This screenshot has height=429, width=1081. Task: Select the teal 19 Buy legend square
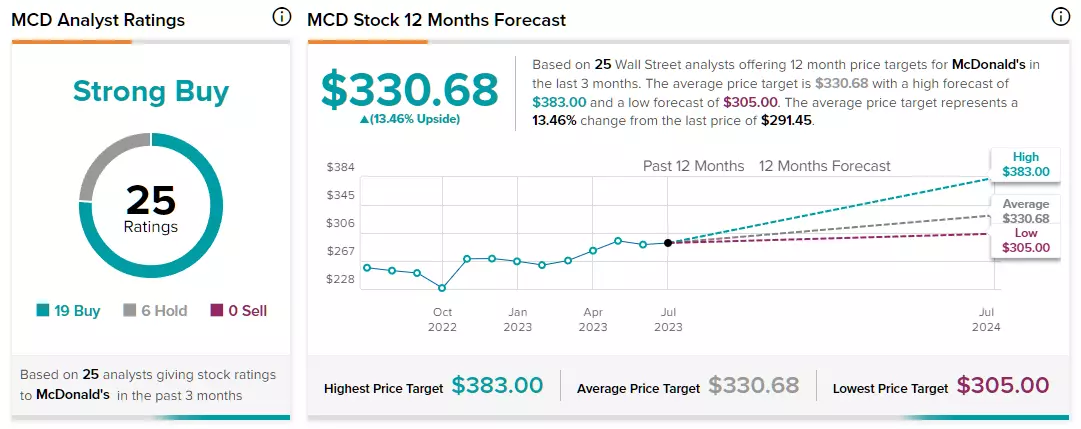tap(43, 311)
